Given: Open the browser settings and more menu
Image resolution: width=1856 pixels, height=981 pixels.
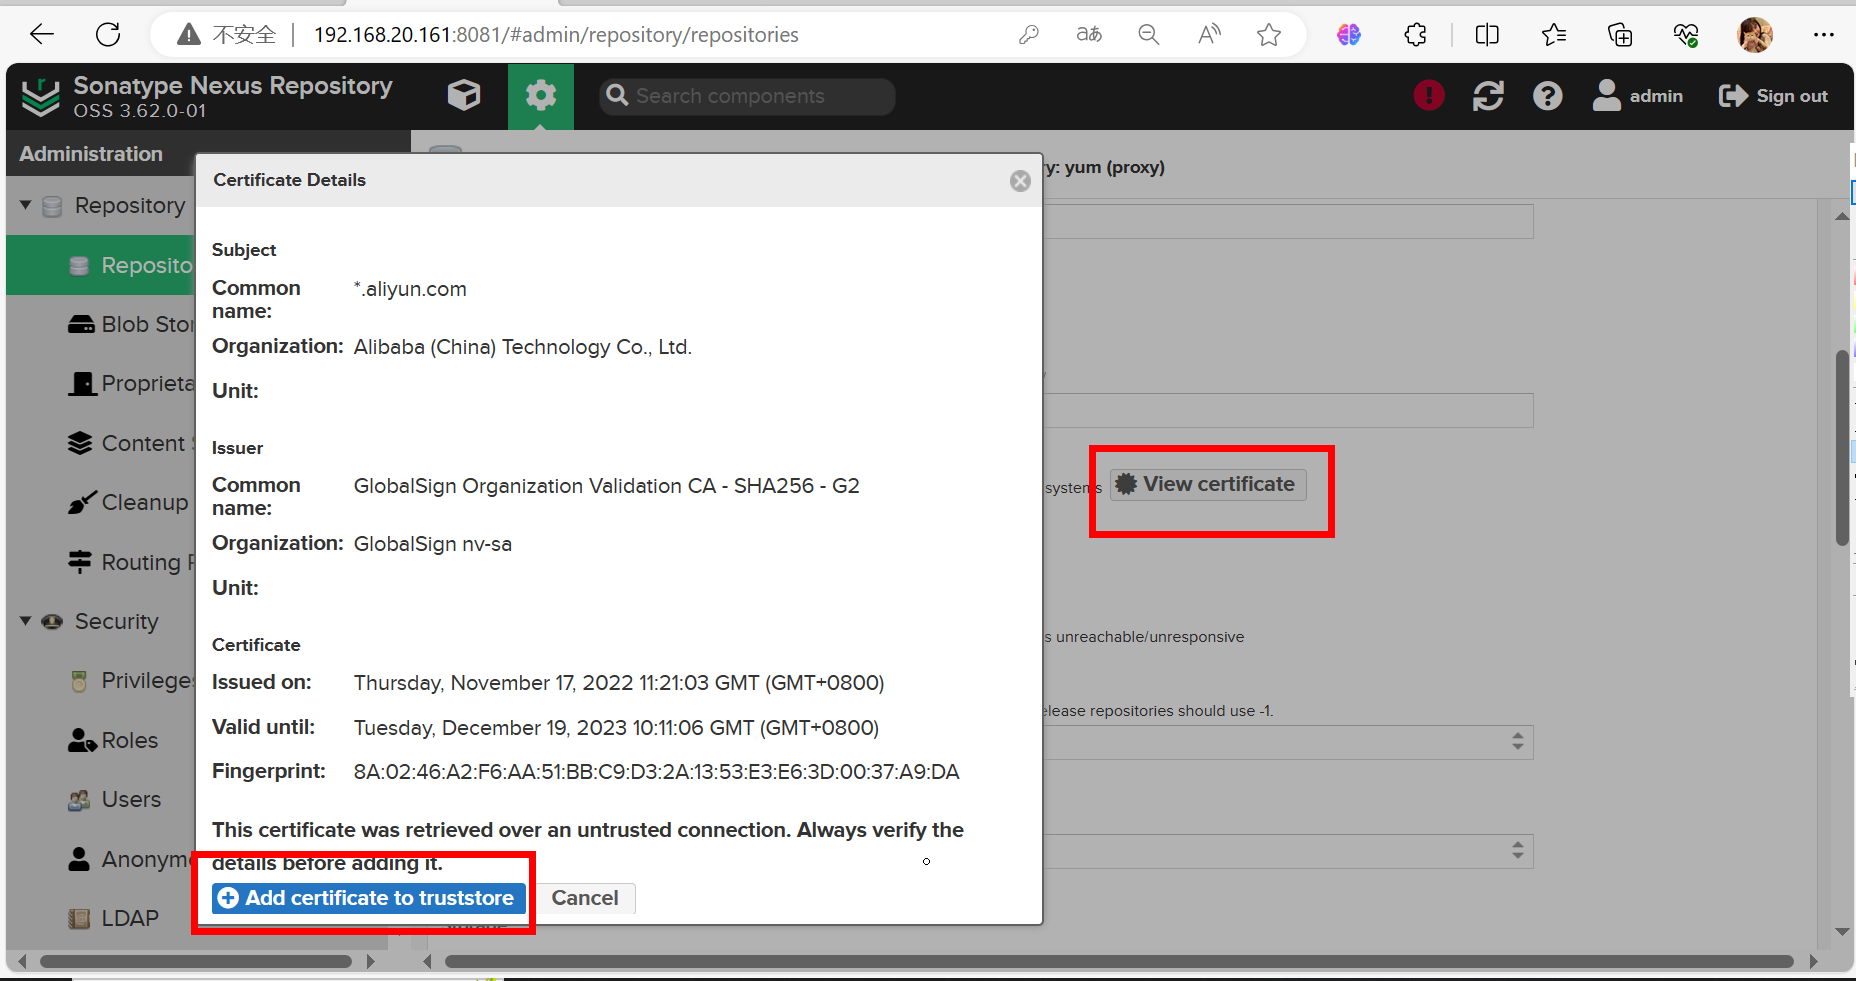Looking at the screenshot, I should click(1824, 35).
